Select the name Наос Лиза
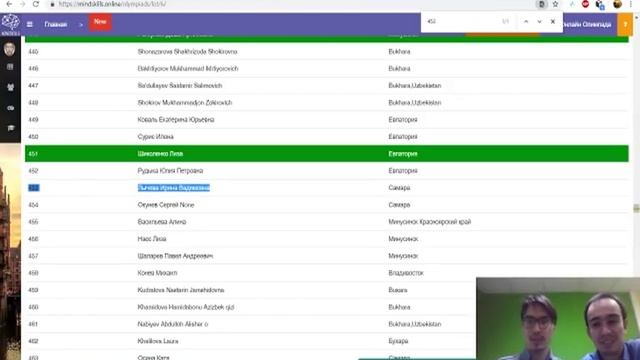The height and width of the screenshot is (360, 640). pos(152,239)
